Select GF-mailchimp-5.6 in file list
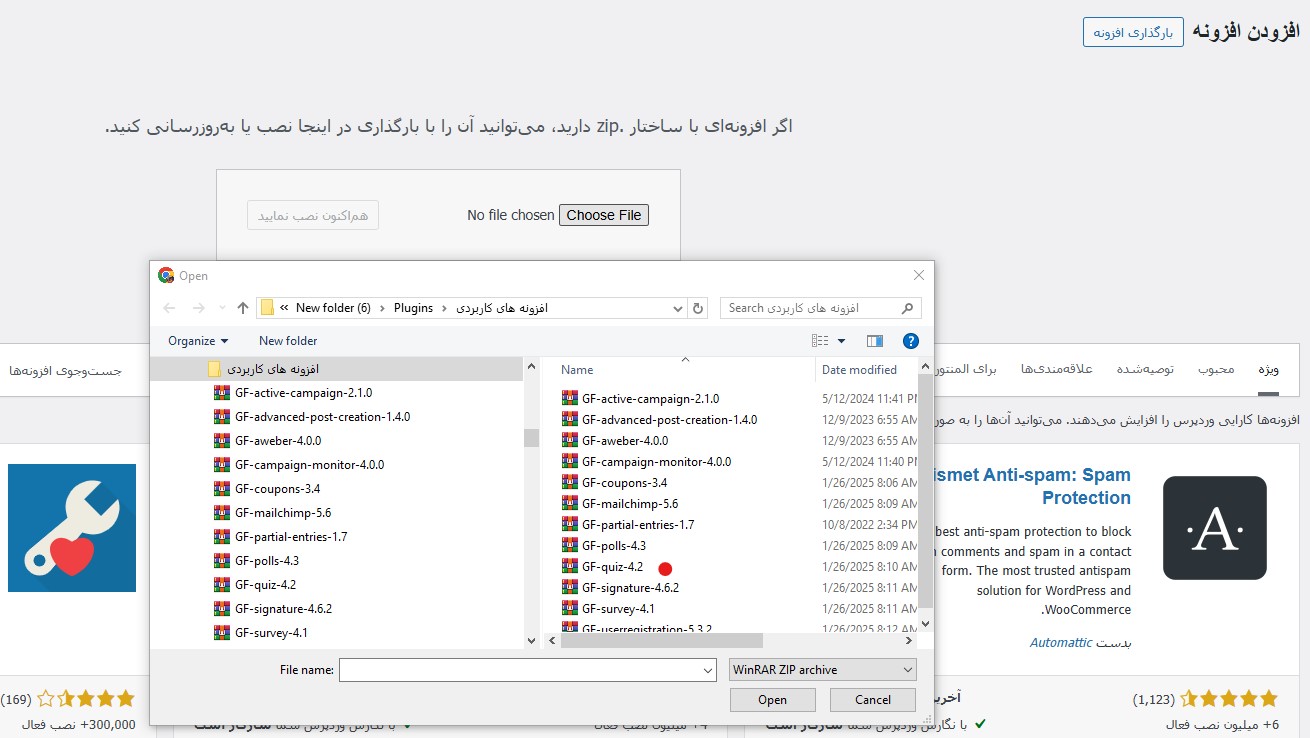1310x738 pixels. (630, 504)
